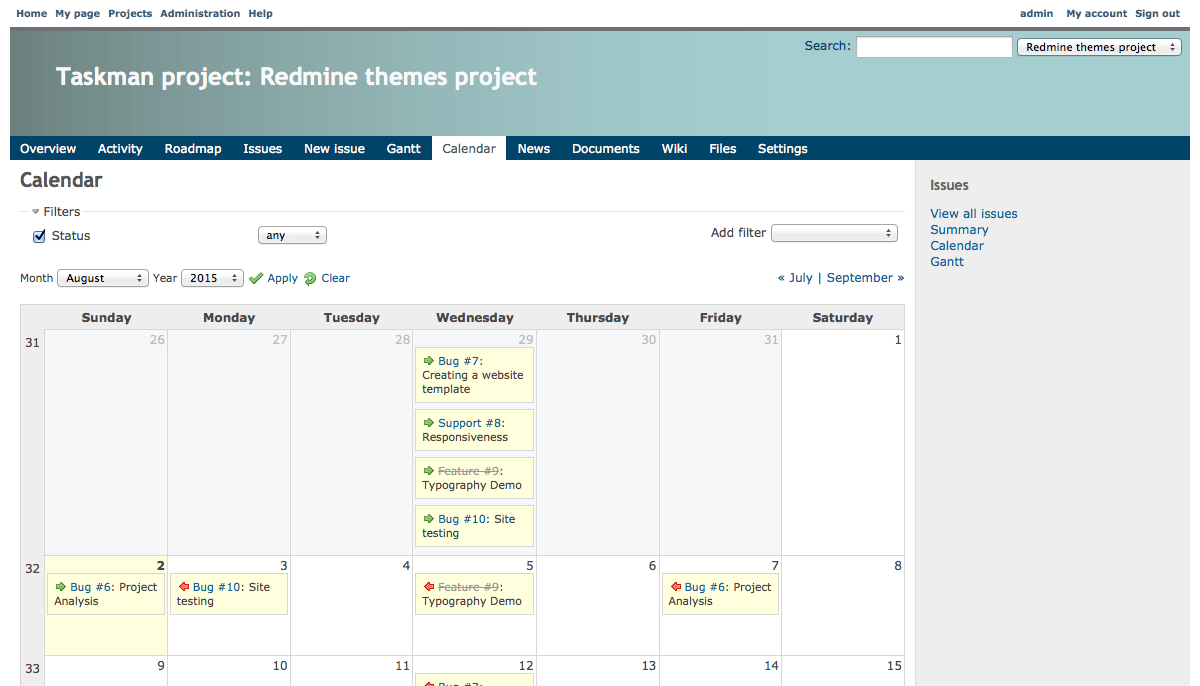Screen dimensions: 1200x686
Task: Open struck-through Feature #9 link on 29th
Action: click(468, 470)
